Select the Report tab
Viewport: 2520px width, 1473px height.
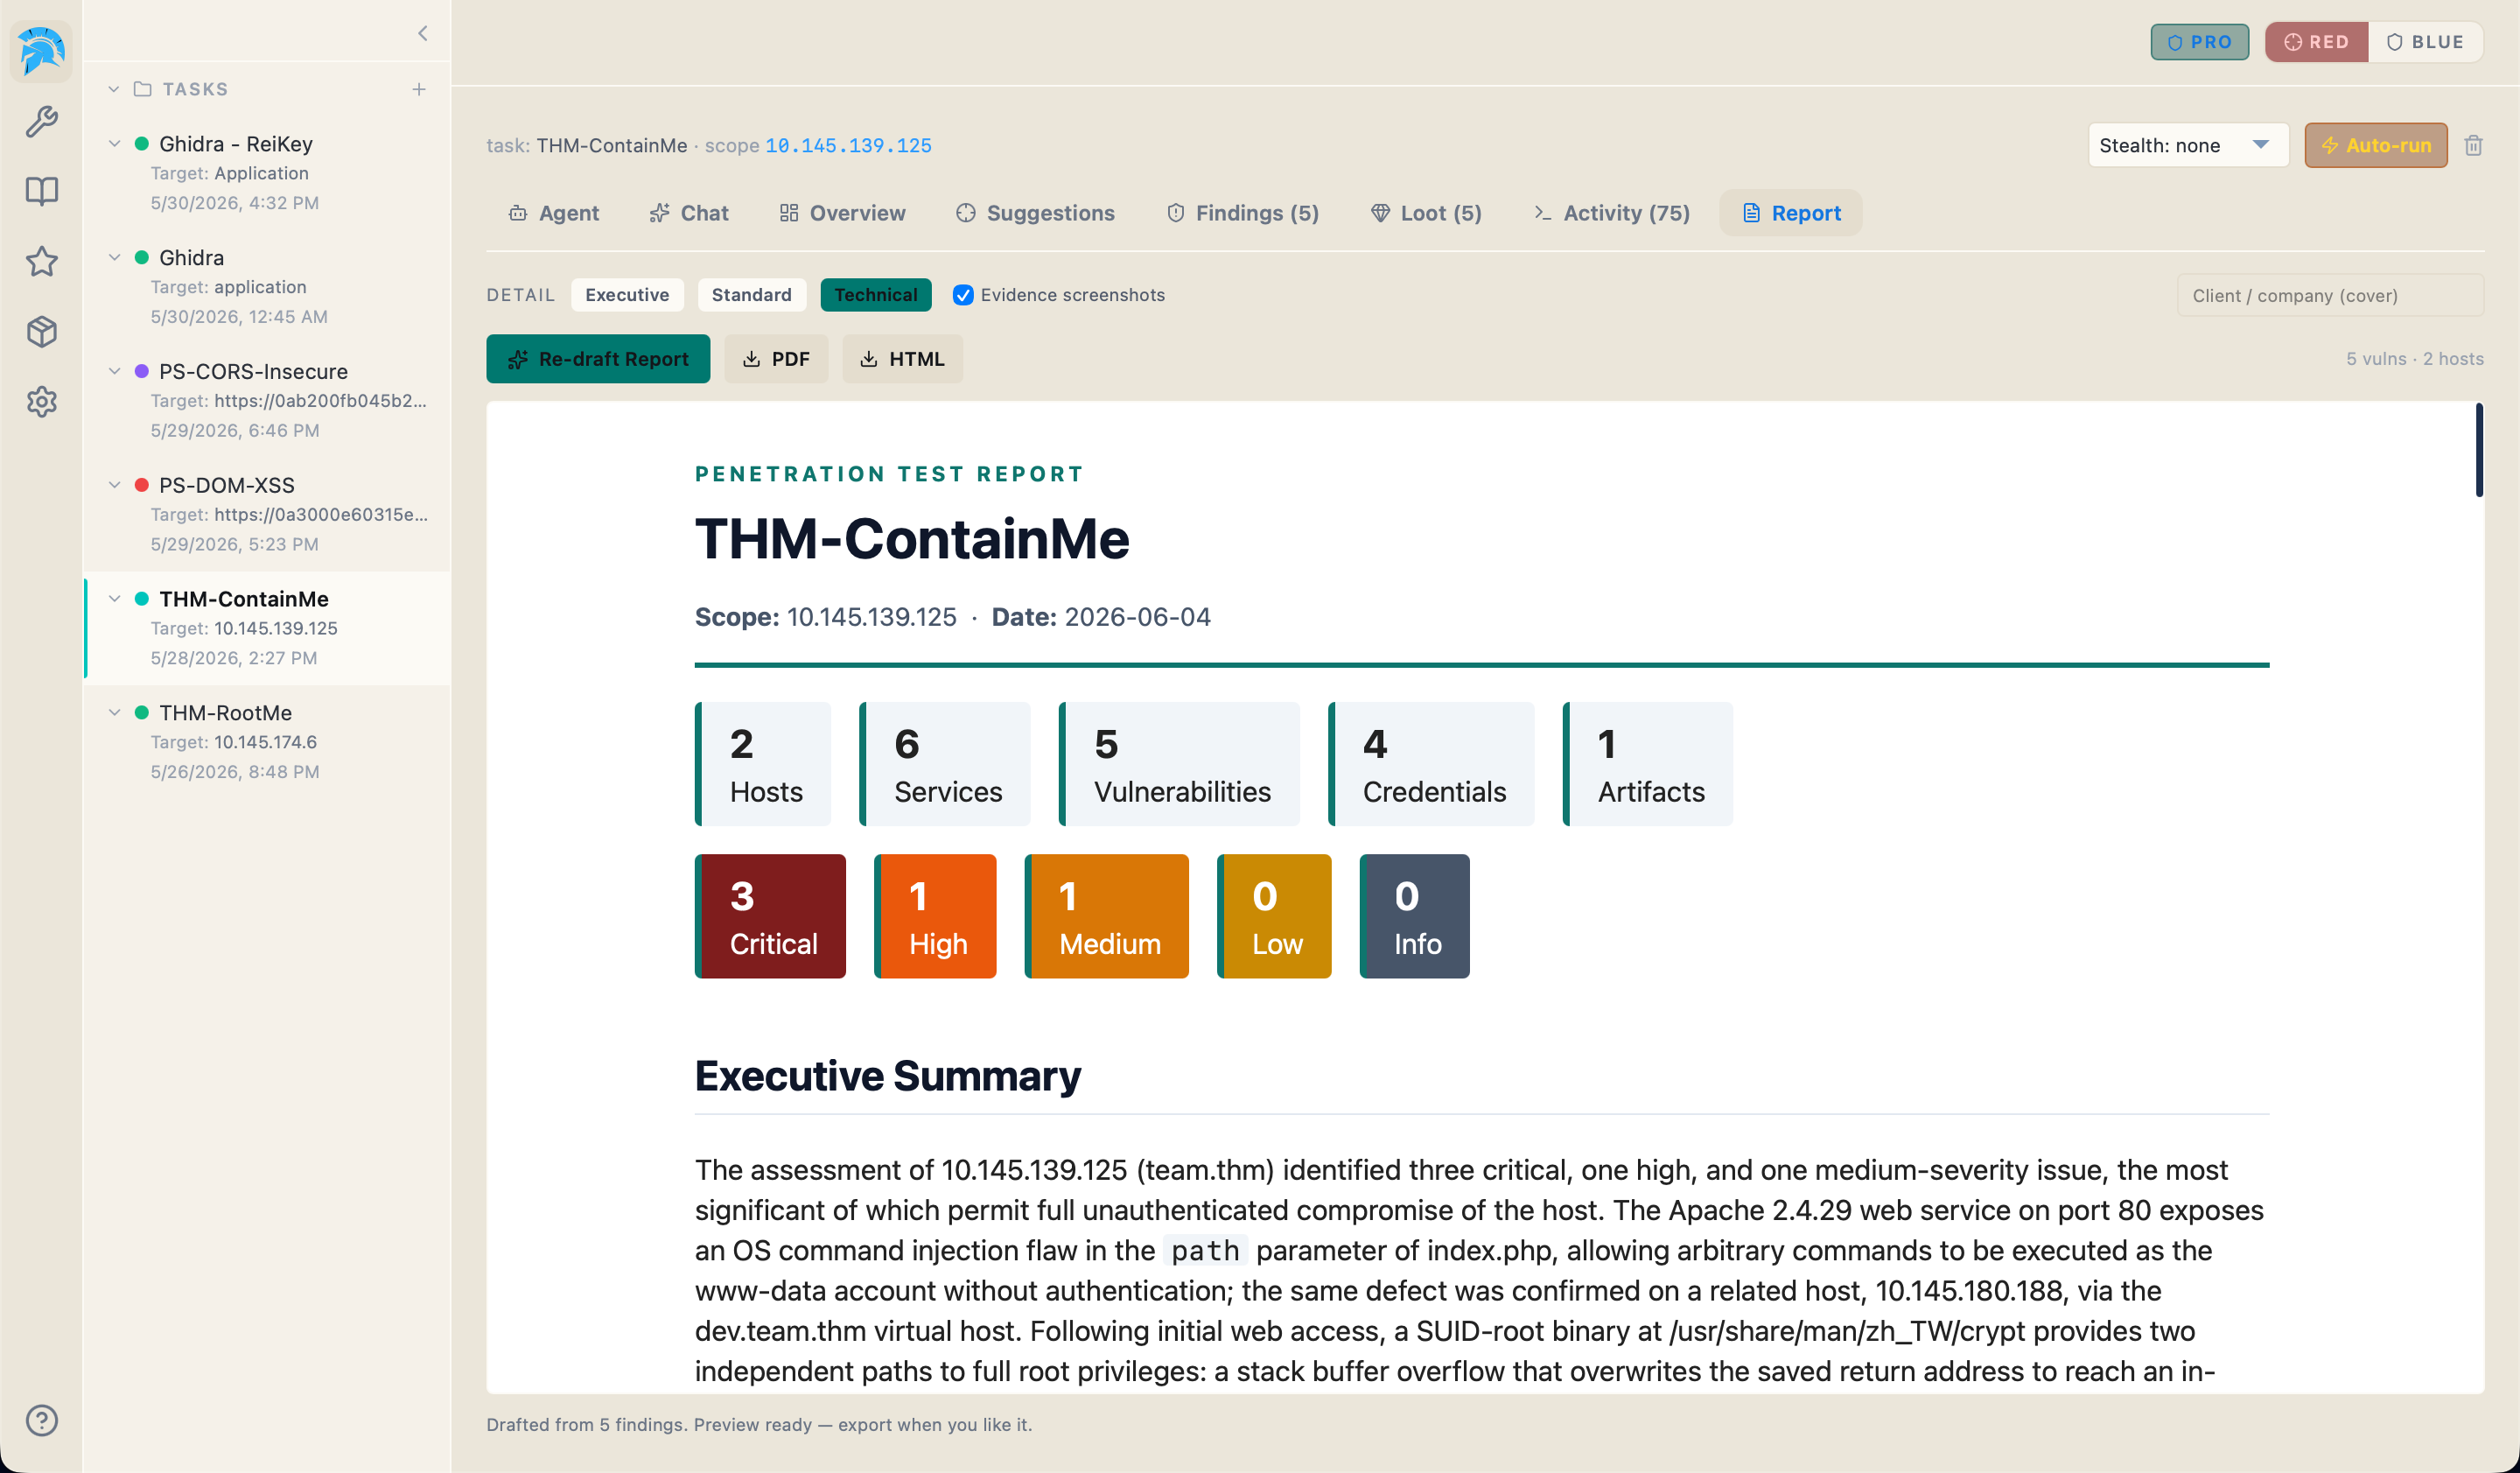[x=1790, y=213]
